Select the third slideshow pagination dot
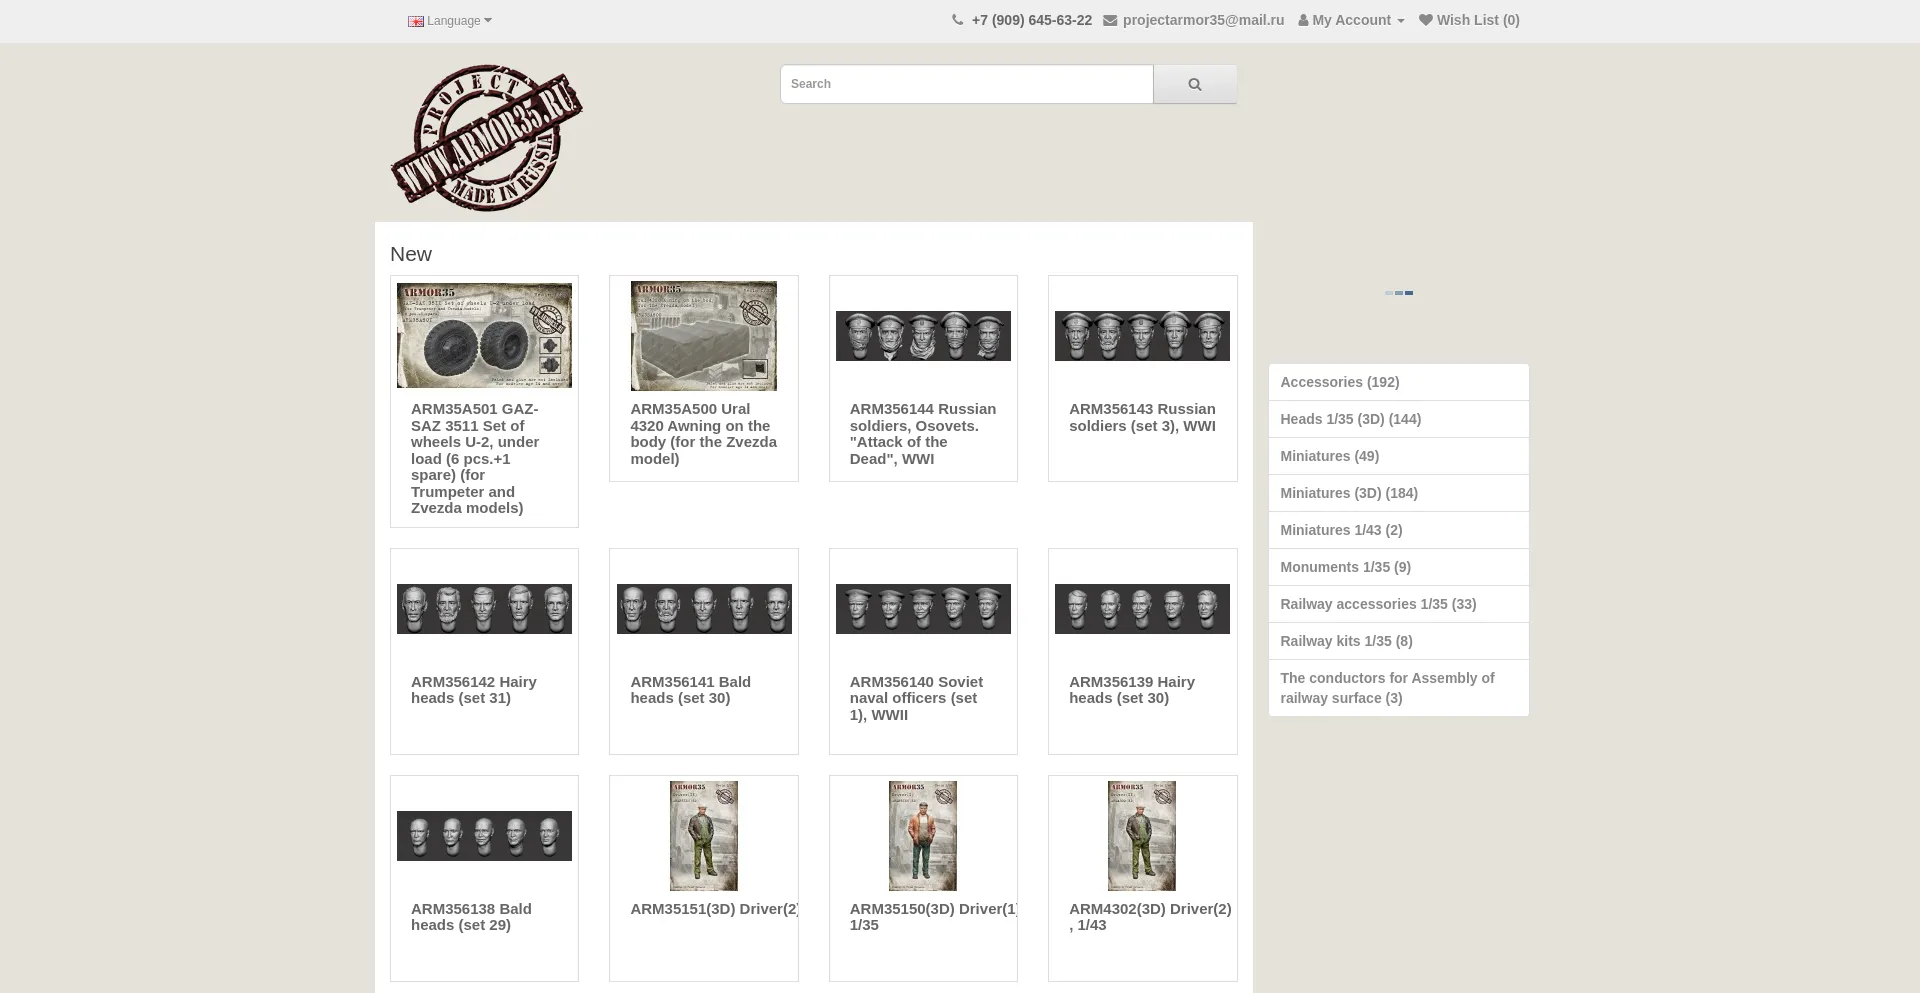The height and width of the screenshot is (993, 1920). (1409, 293)
